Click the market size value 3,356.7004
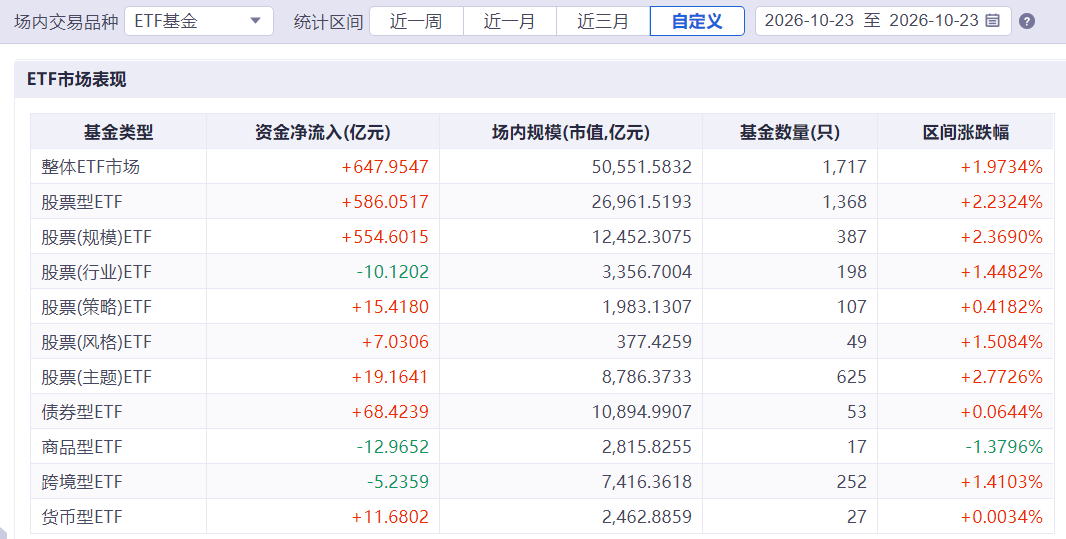The height and width of the screenshot is (539, 1066). [647, 272]
